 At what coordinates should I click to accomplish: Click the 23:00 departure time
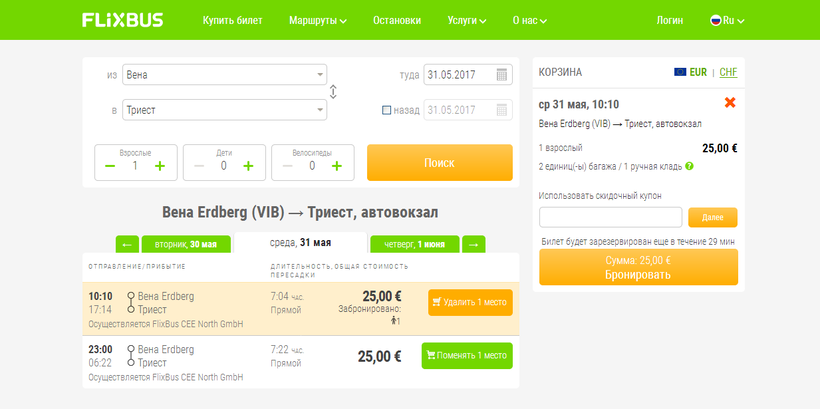(x=100, y=349)
